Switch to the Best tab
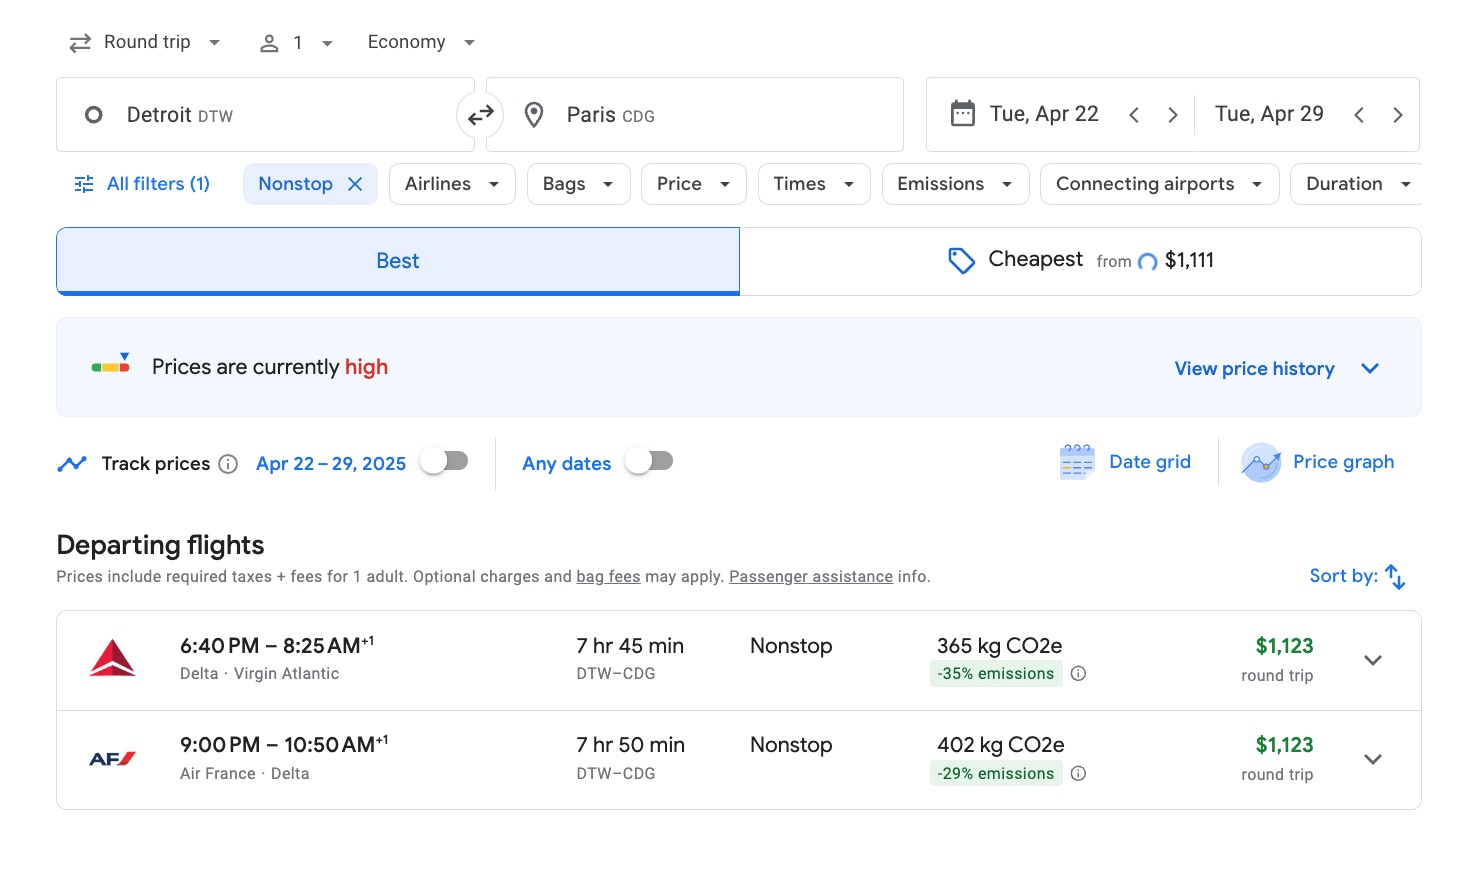 click(x=397, y=260)
